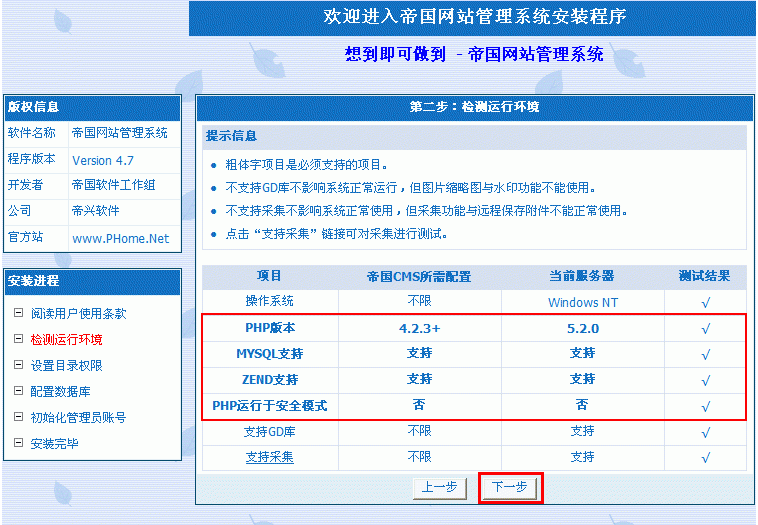Click the 帝兴软件 company text
The height and width of the screenshot is (525, 758).
point(96,211)
